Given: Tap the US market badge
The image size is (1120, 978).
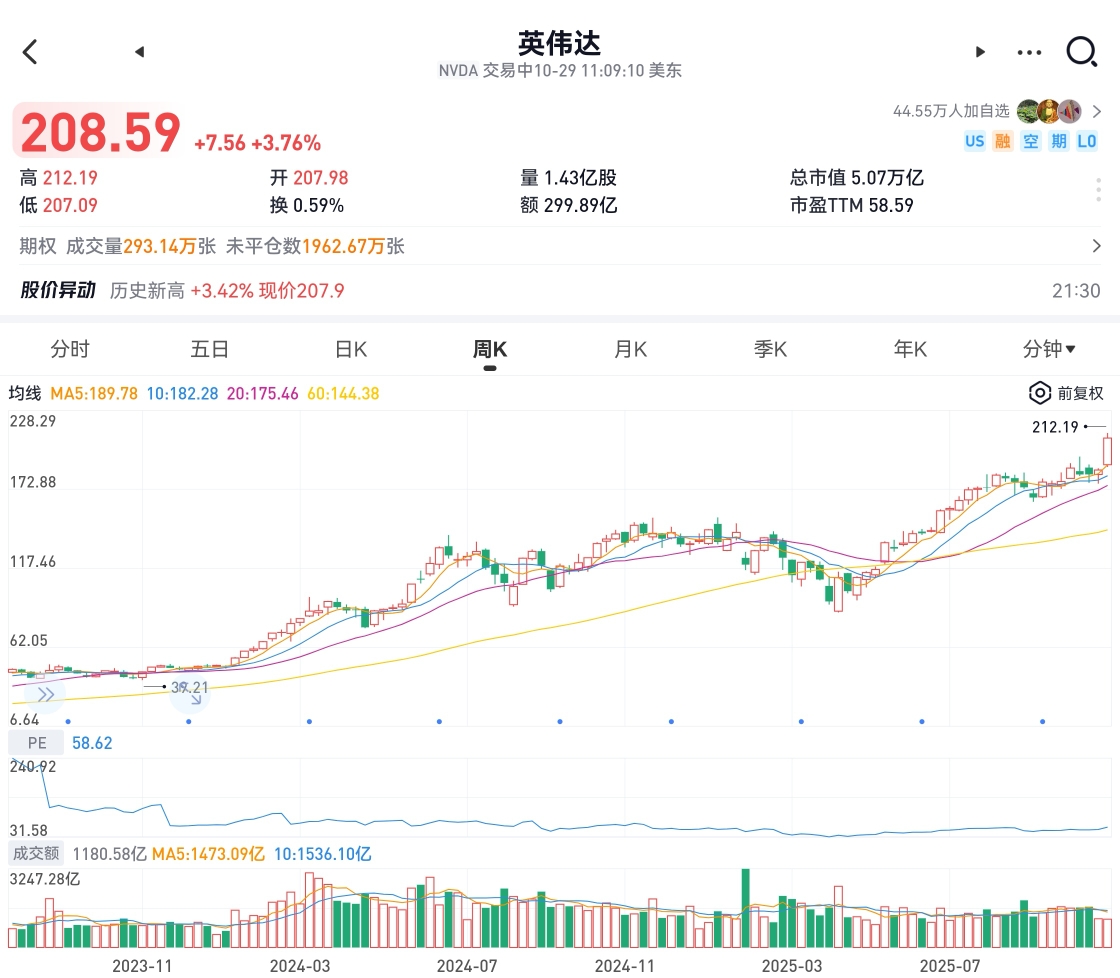Looking at the screenshot, I should click(x=974, y=141).
